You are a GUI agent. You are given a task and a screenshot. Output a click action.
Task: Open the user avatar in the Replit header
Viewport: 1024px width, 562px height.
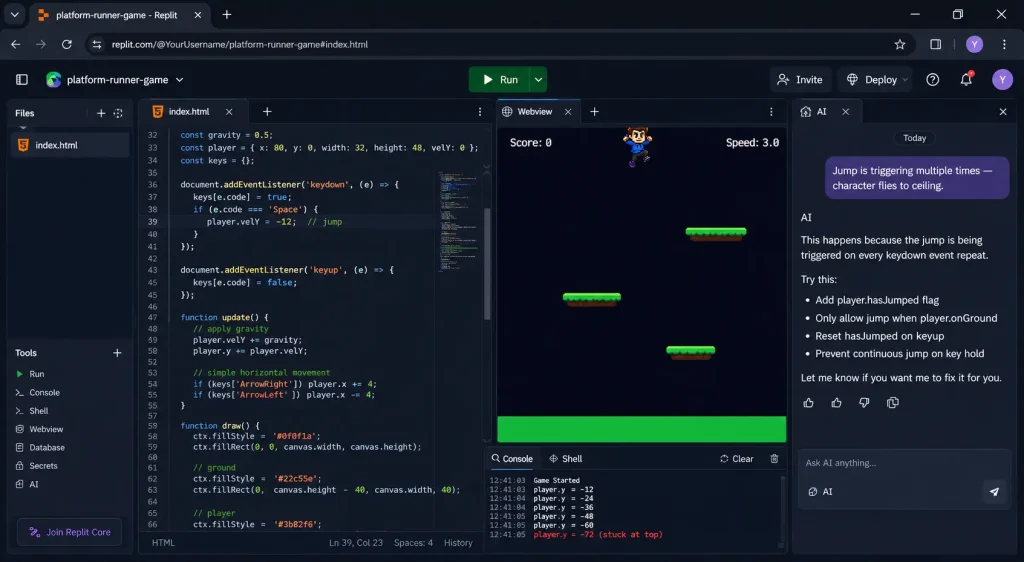pos(1002,80)
